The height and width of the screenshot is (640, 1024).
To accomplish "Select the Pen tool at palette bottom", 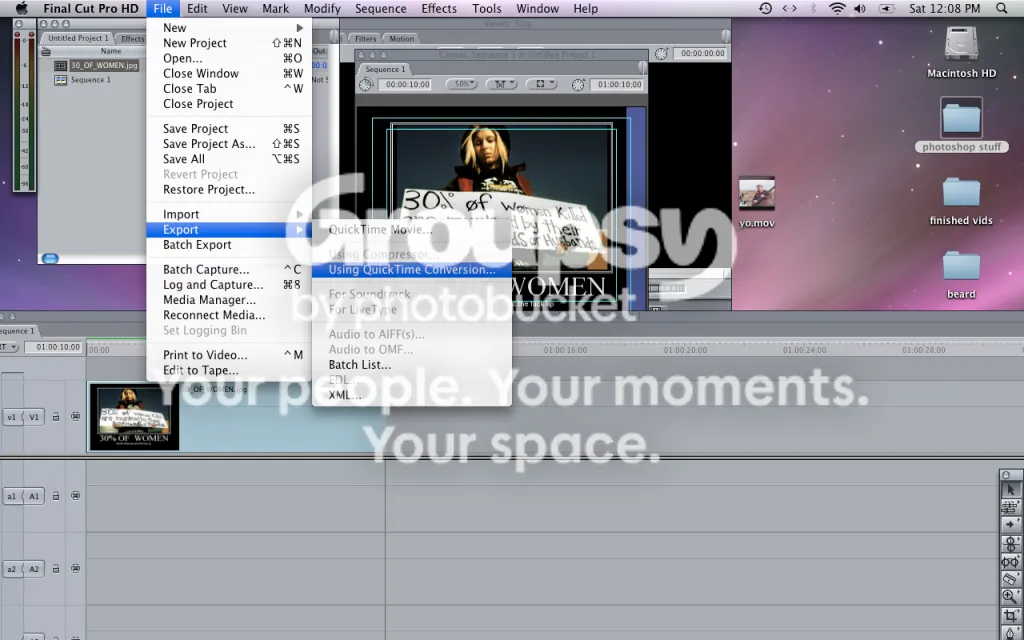I will (1010, 632).
